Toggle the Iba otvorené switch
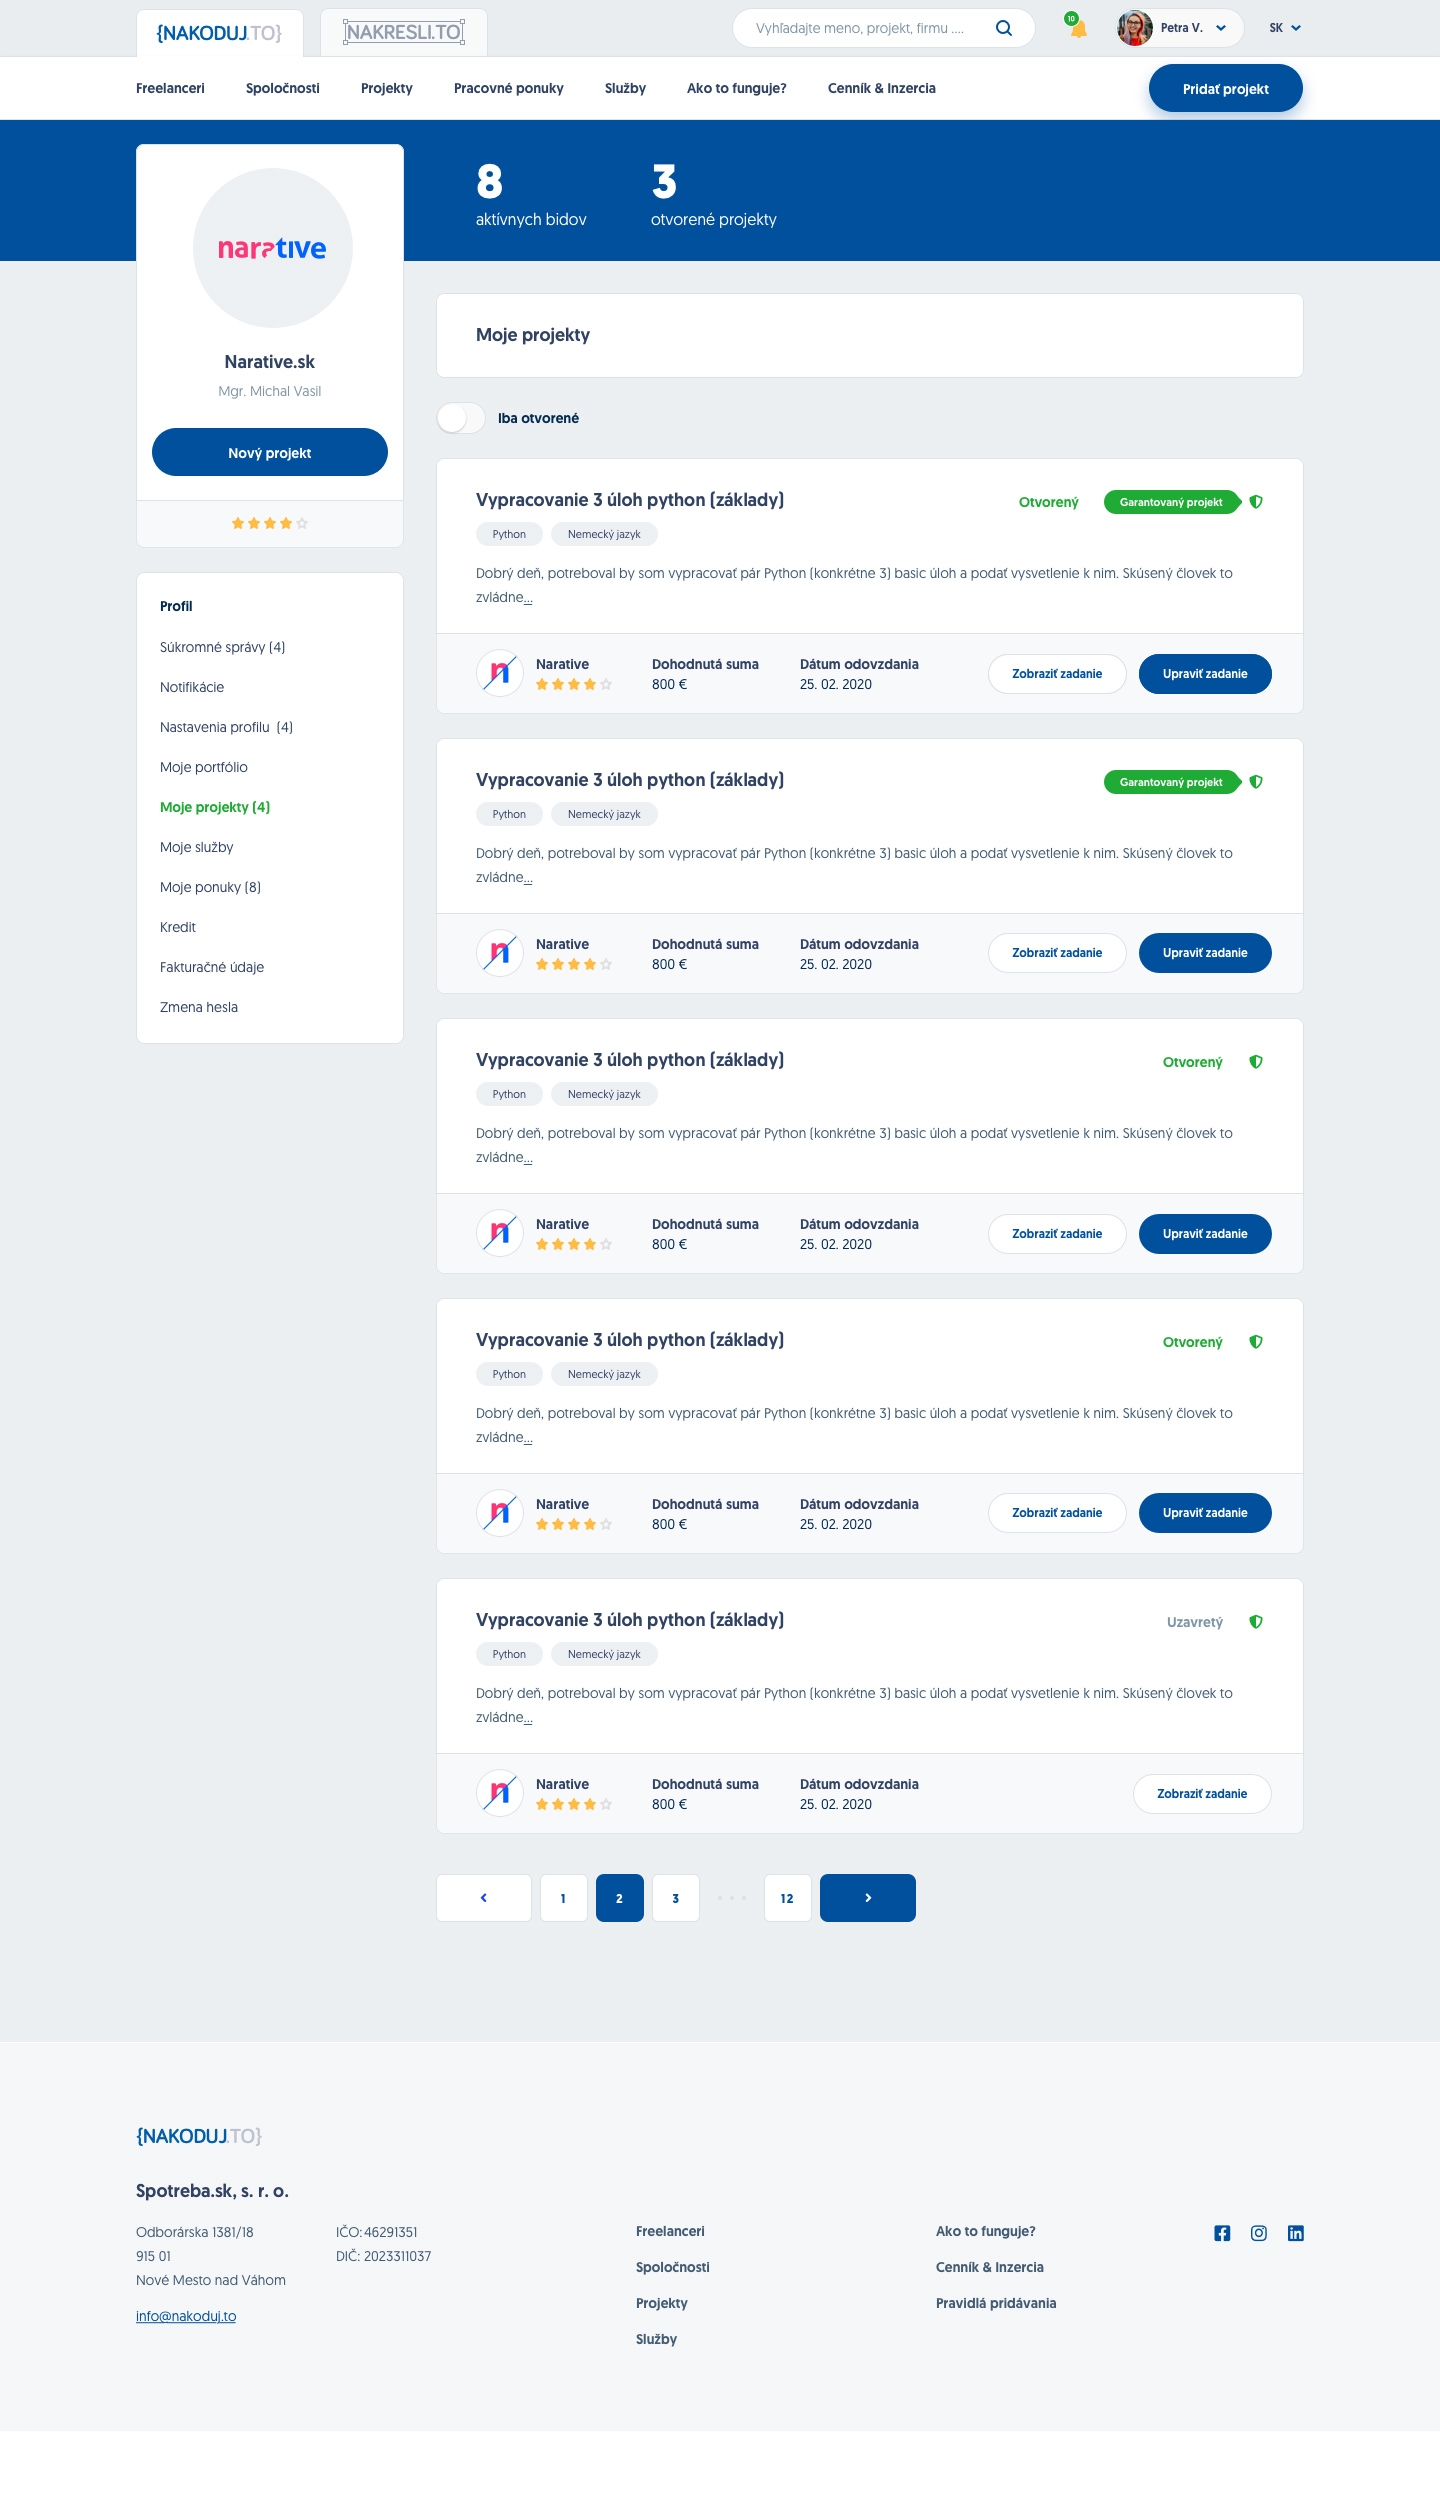The image size is (1440, 2497). 461,418
